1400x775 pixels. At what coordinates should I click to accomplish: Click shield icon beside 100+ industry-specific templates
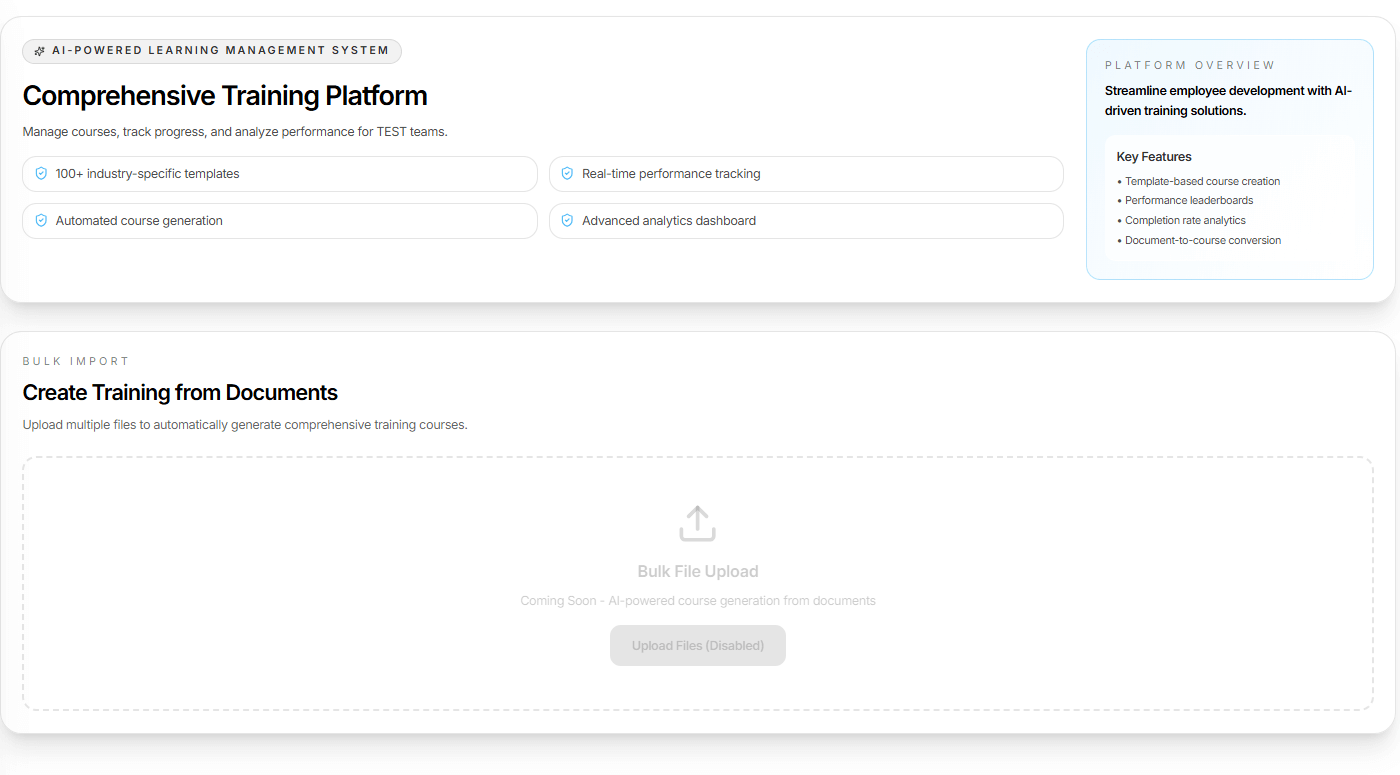click(41, 174)
